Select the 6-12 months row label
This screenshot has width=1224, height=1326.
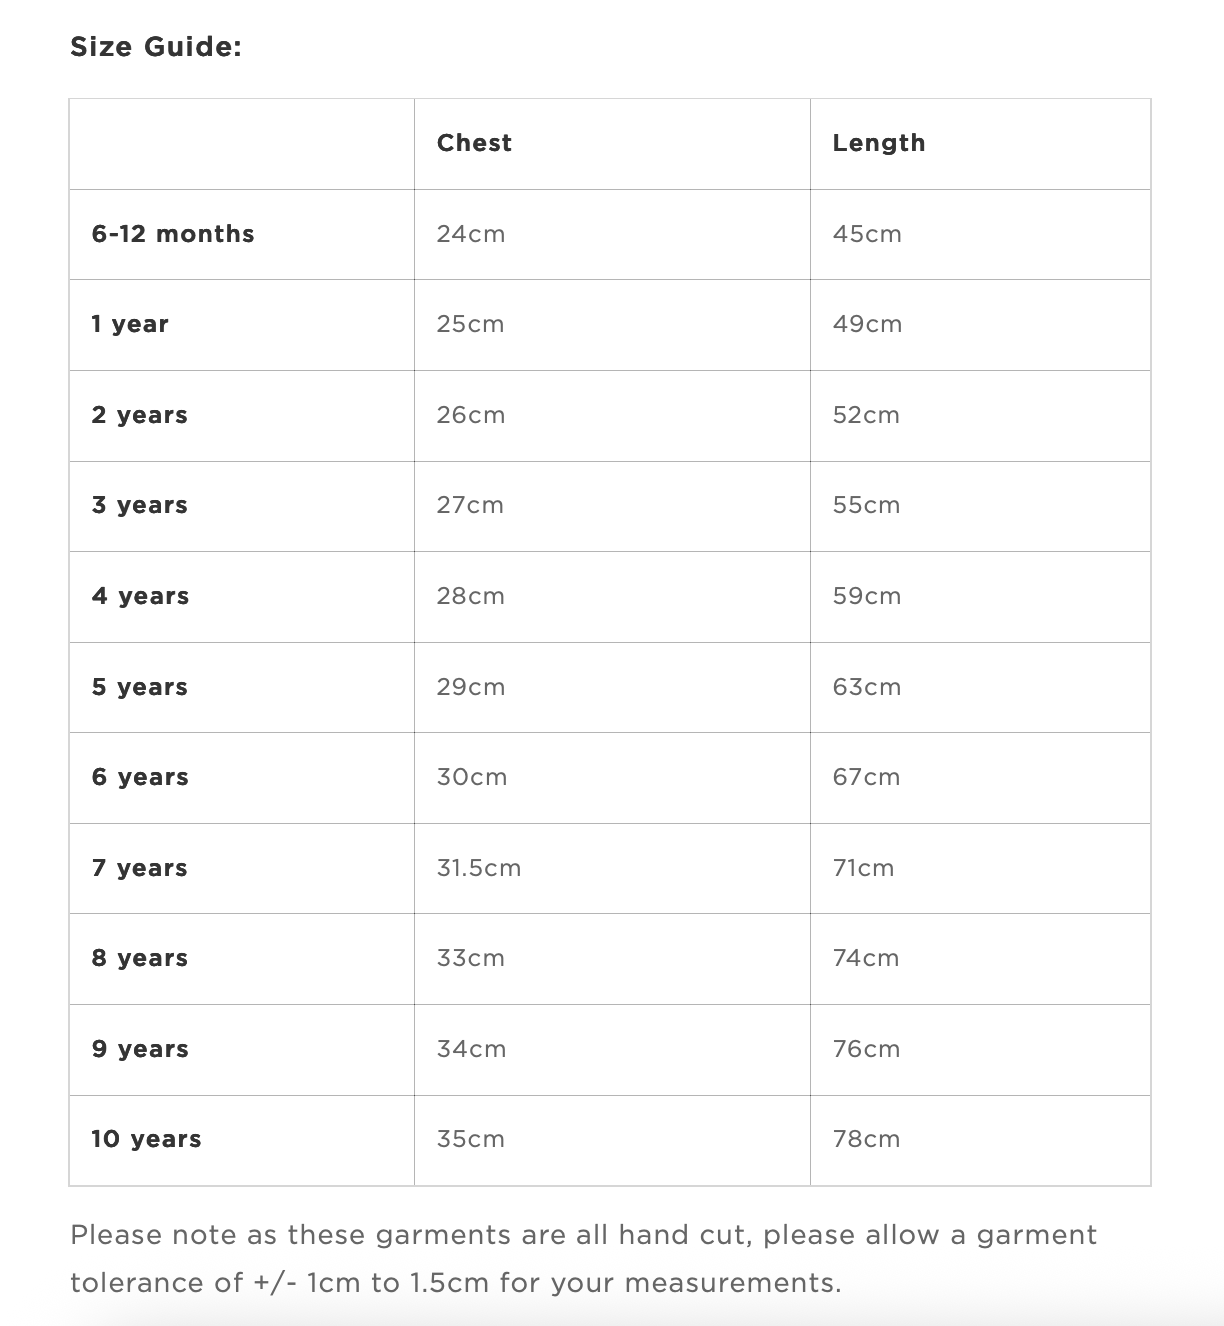[173, 234]
